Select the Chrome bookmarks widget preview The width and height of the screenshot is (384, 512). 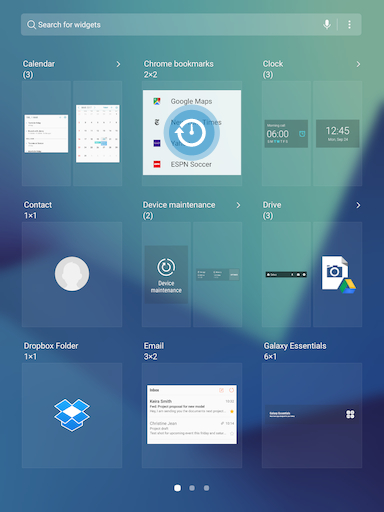(192, 133)
